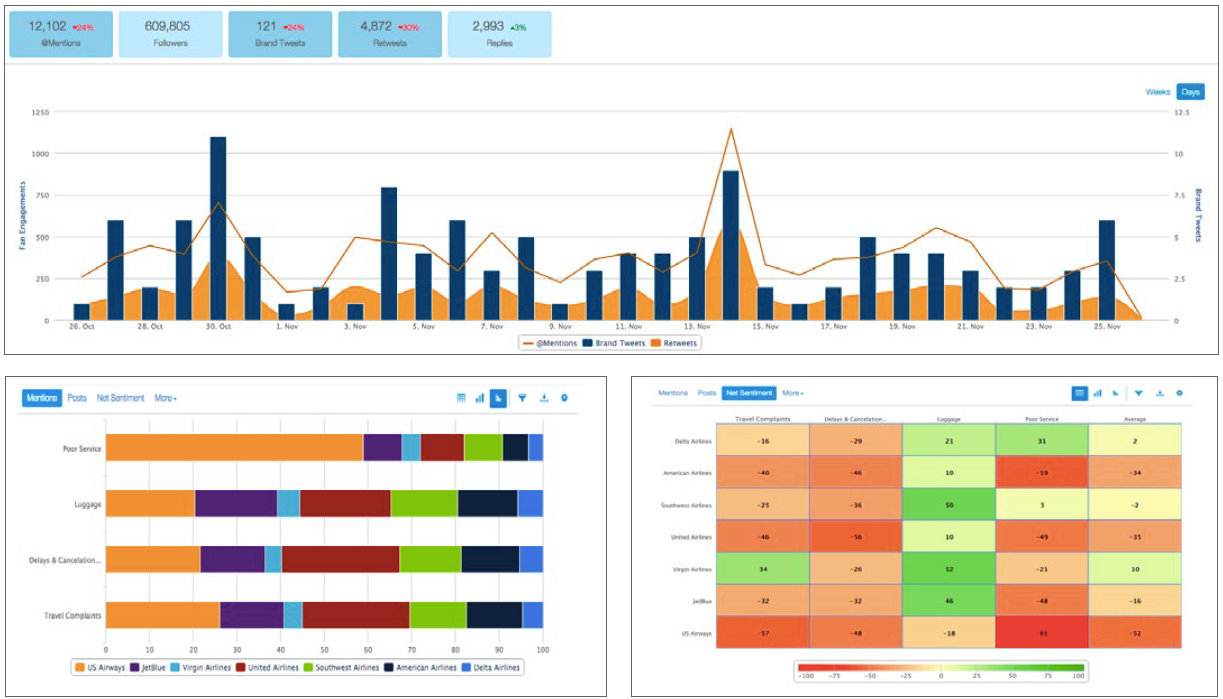Open the 2,993 Replies stat card

pyautogui.click(x=499, y=35)
